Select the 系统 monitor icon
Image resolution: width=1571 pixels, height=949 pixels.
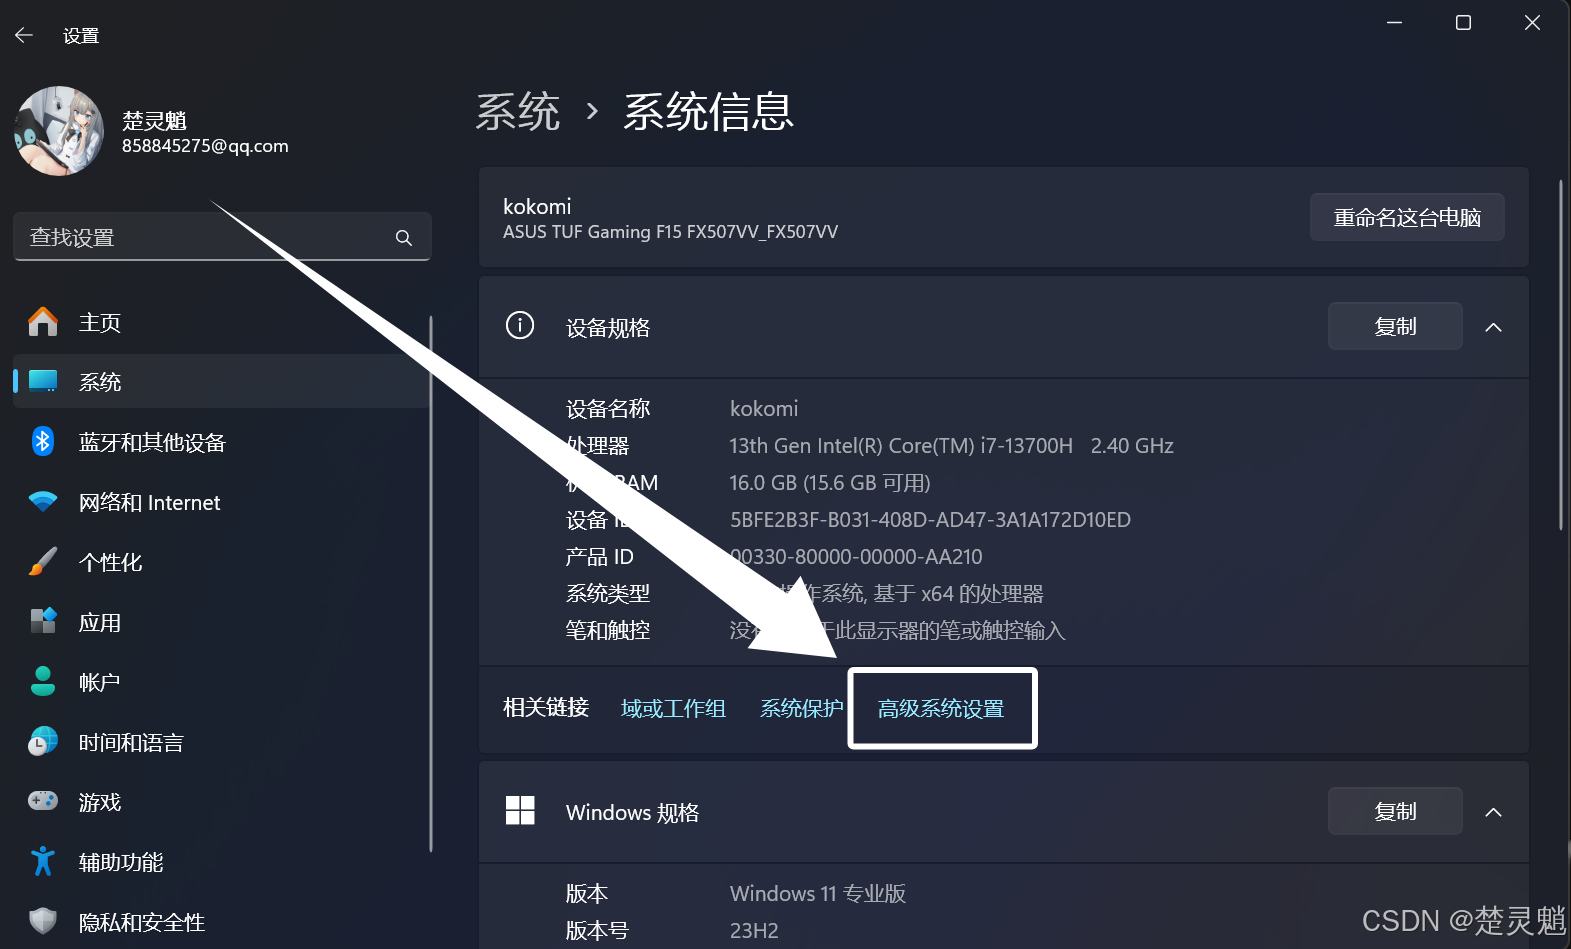pos(43,381)
